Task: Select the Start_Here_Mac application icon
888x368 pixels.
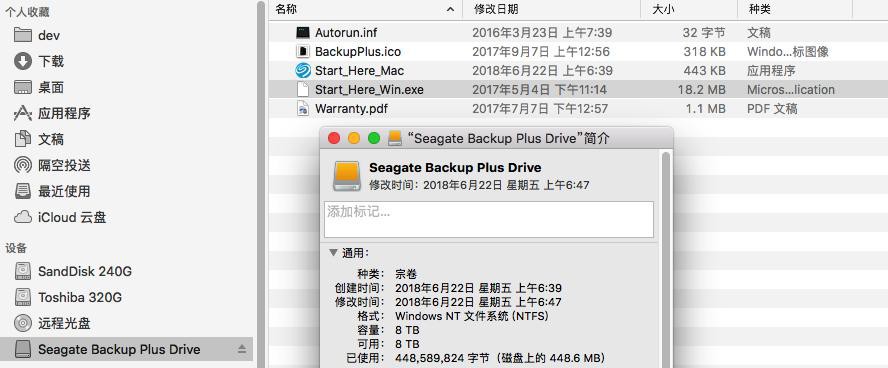Action: [x=303, y=71]
